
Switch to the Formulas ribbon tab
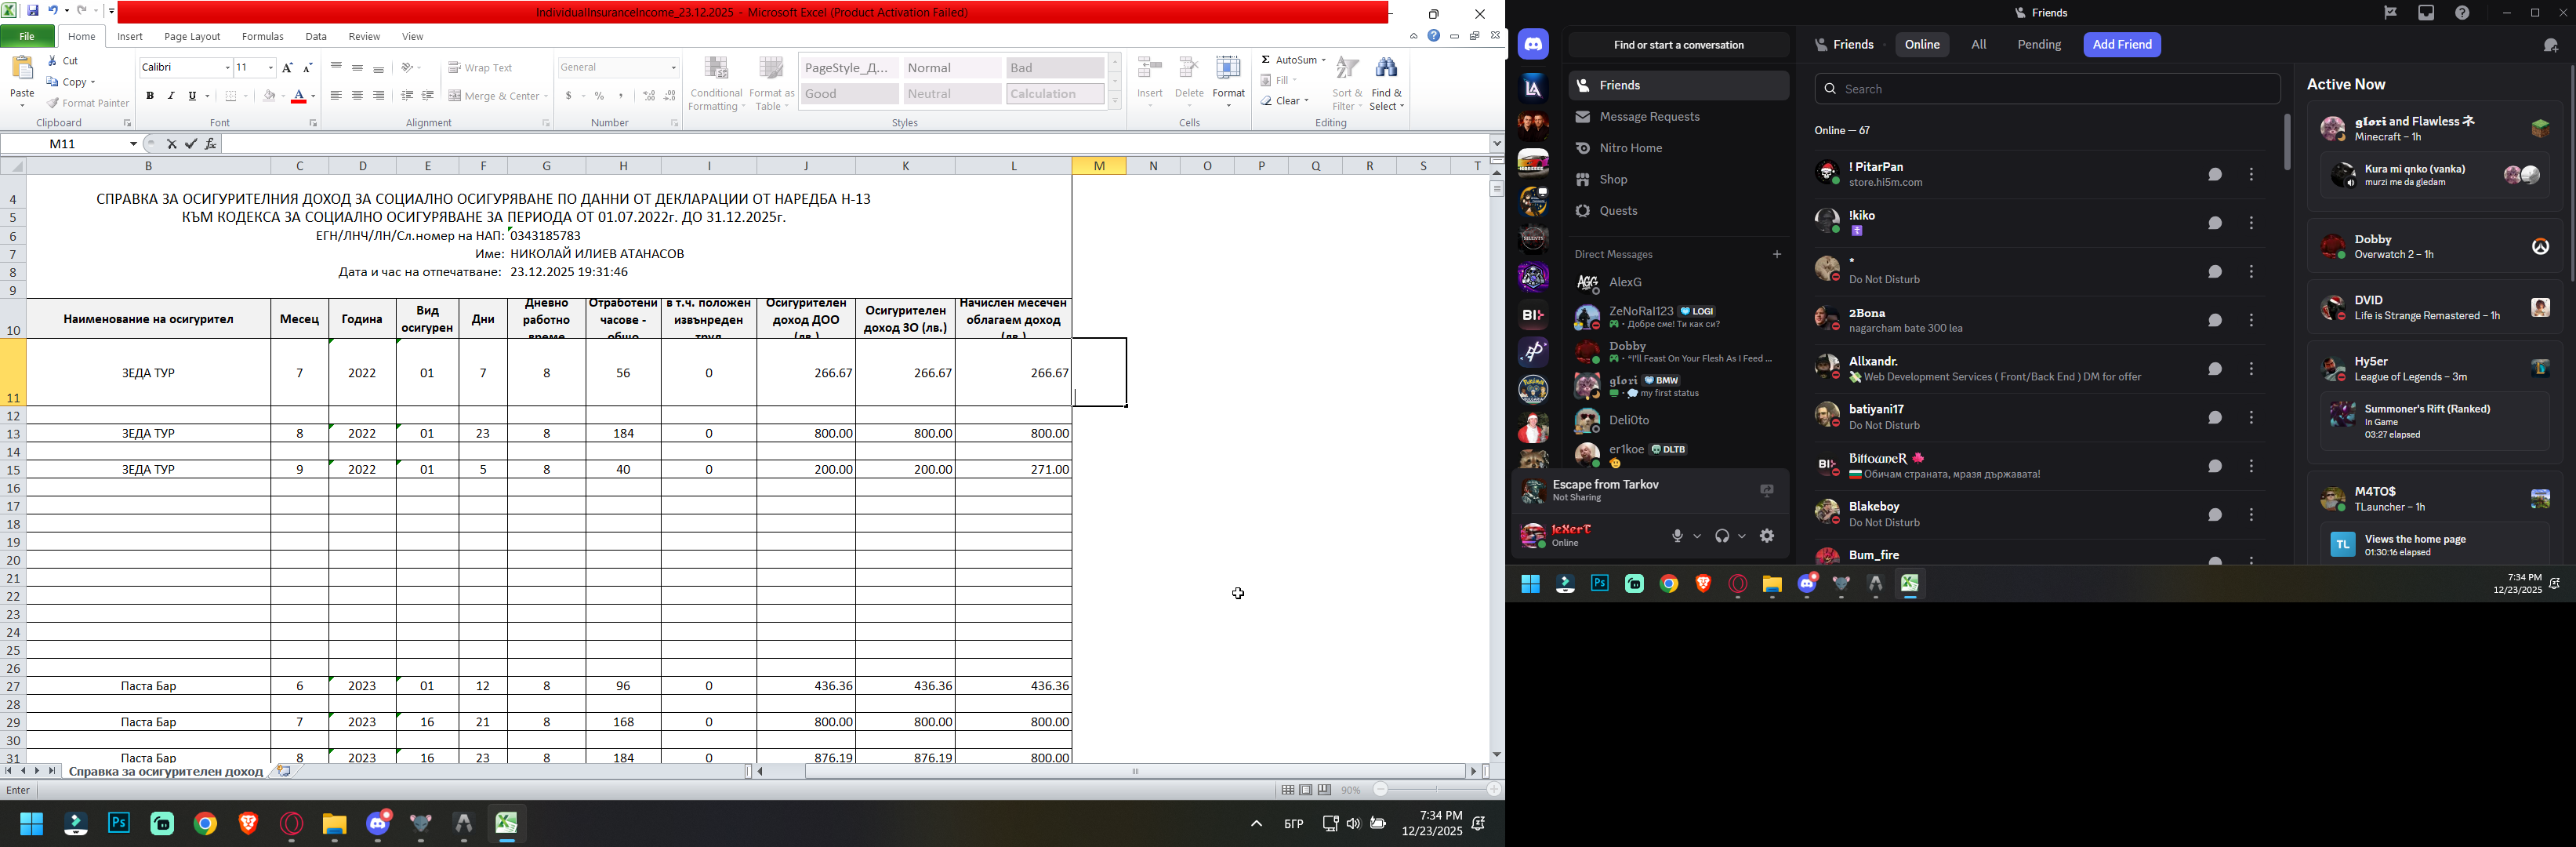coord(263,37)
